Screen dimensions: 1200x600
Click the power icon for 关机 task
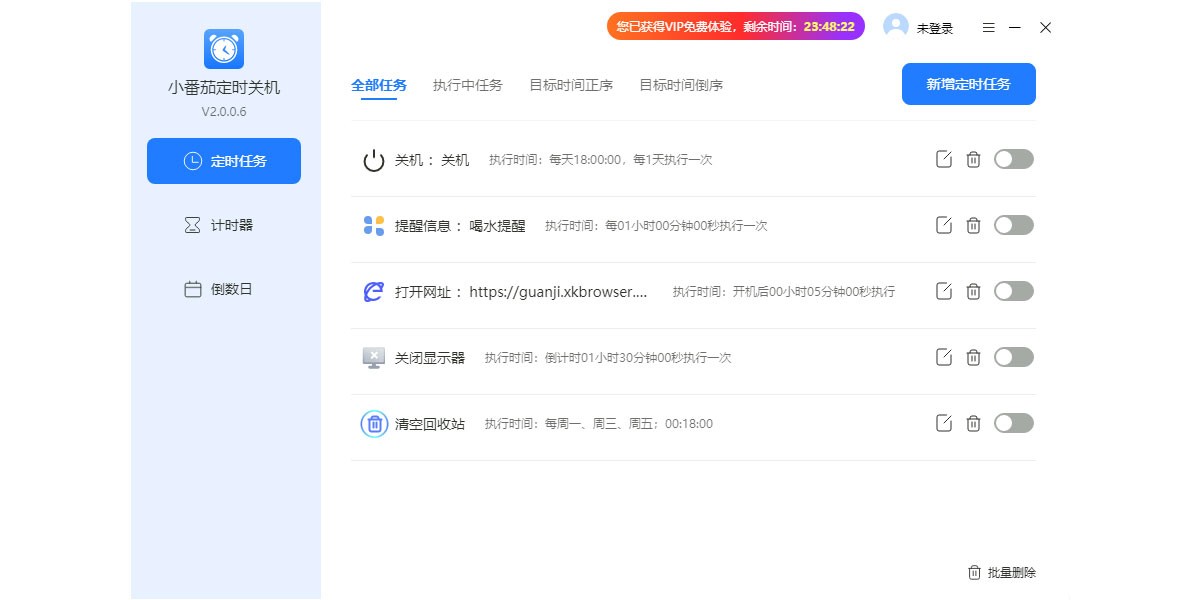(x=373, y=159)
